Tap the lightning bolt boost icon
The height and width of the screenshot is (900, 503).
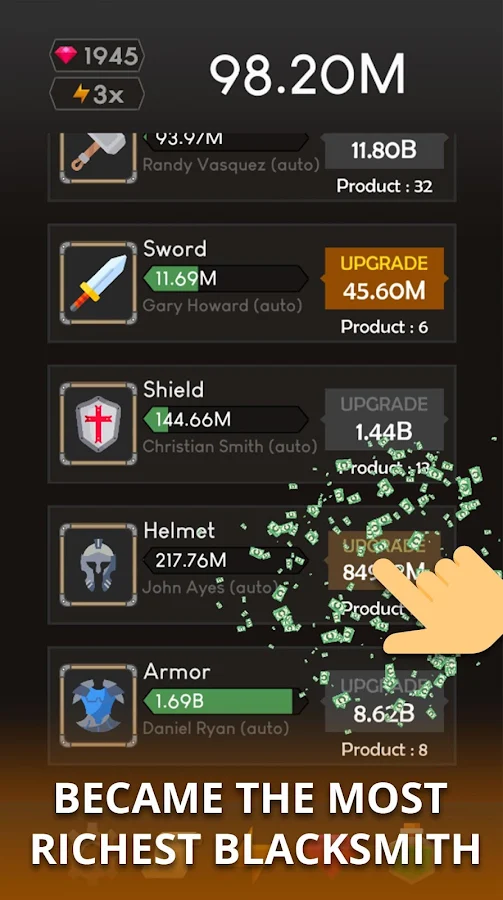[81, 94]
